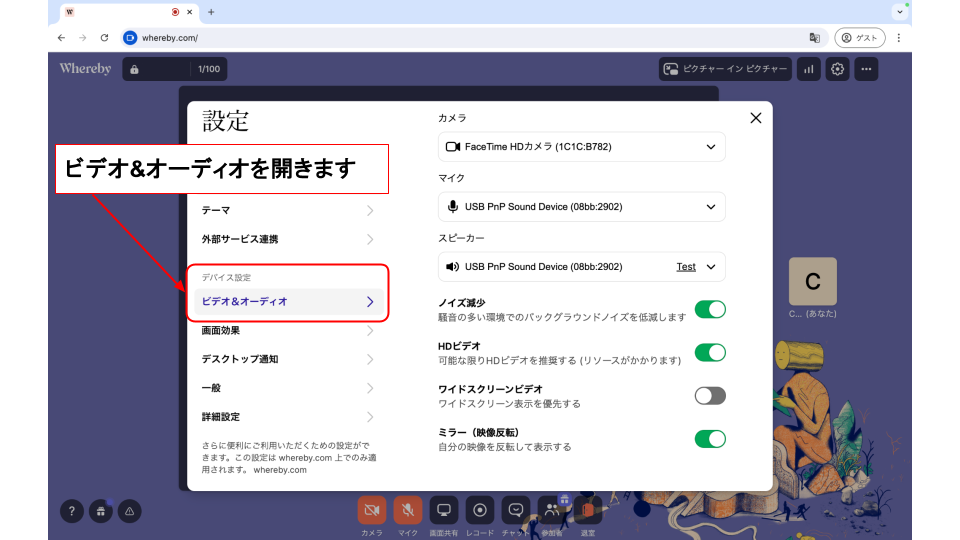Screen dimensions: 960x540
Task: Click the Test speaker link
Action: click(x=686, y=267)
